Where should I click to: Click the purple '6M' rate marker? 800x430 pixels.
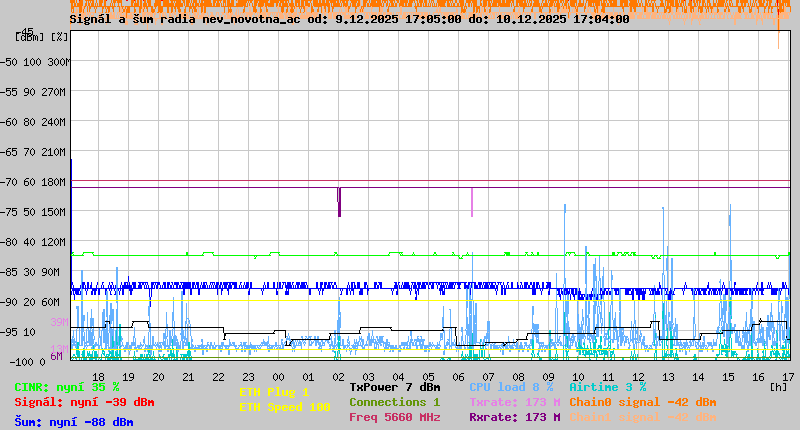tap(56, 356)
